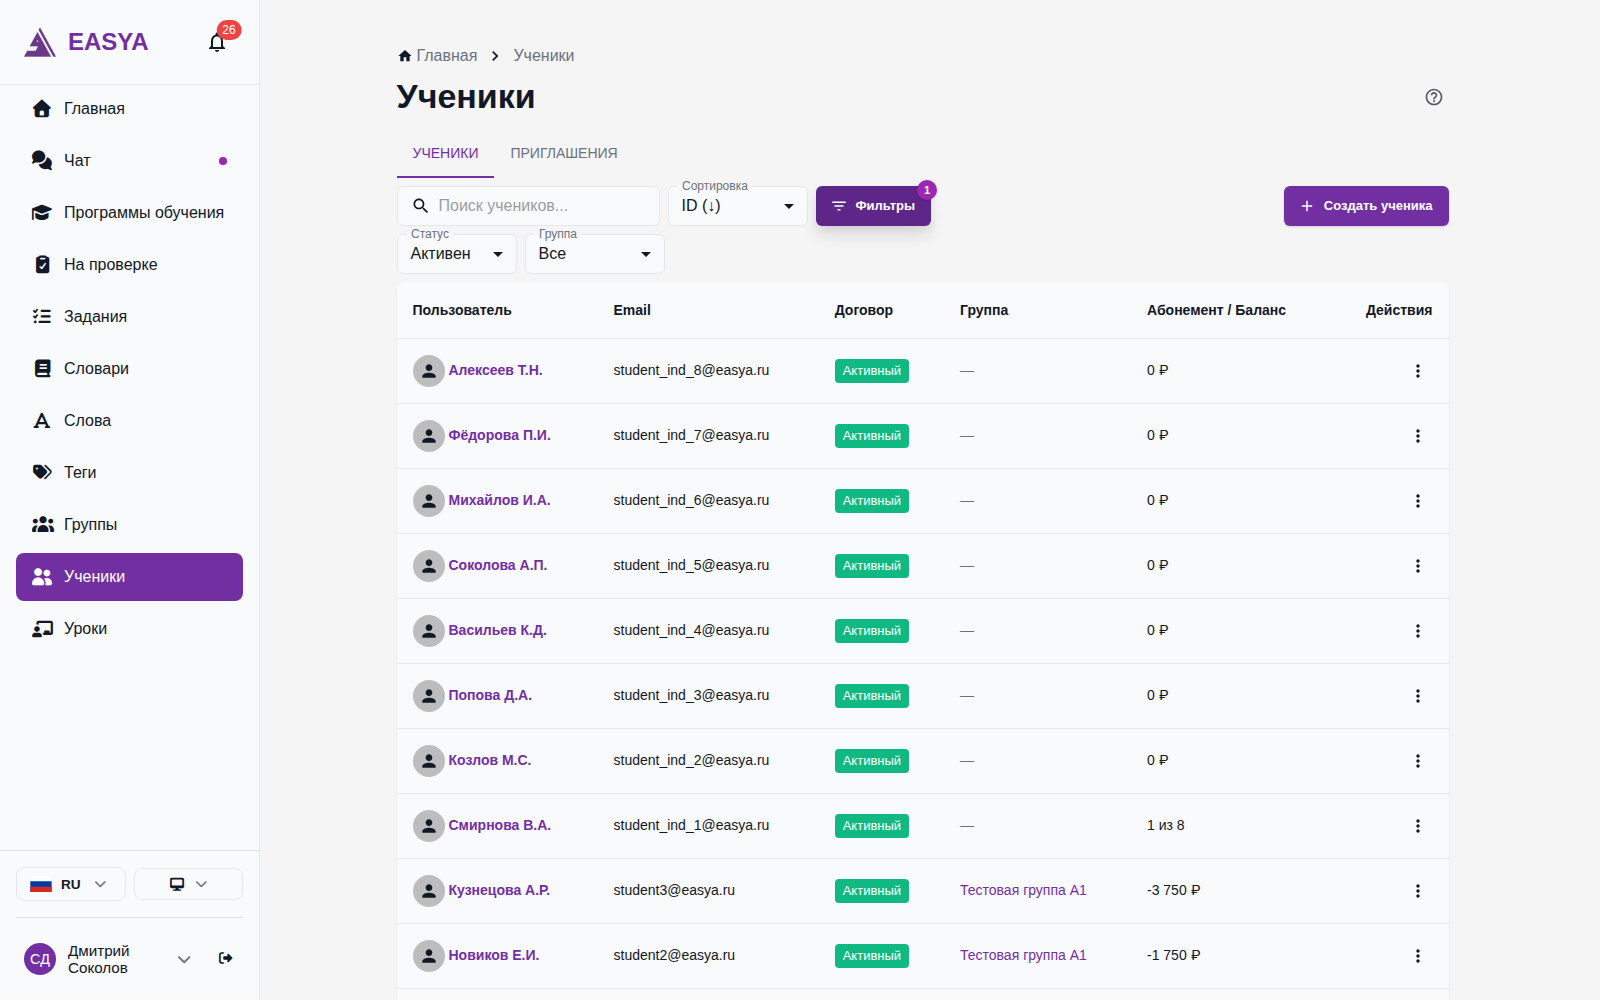The width and height of the screenshot is (1600, 1000).
Task: Click the СД profile avatar
Action: (x=40, y=959)
